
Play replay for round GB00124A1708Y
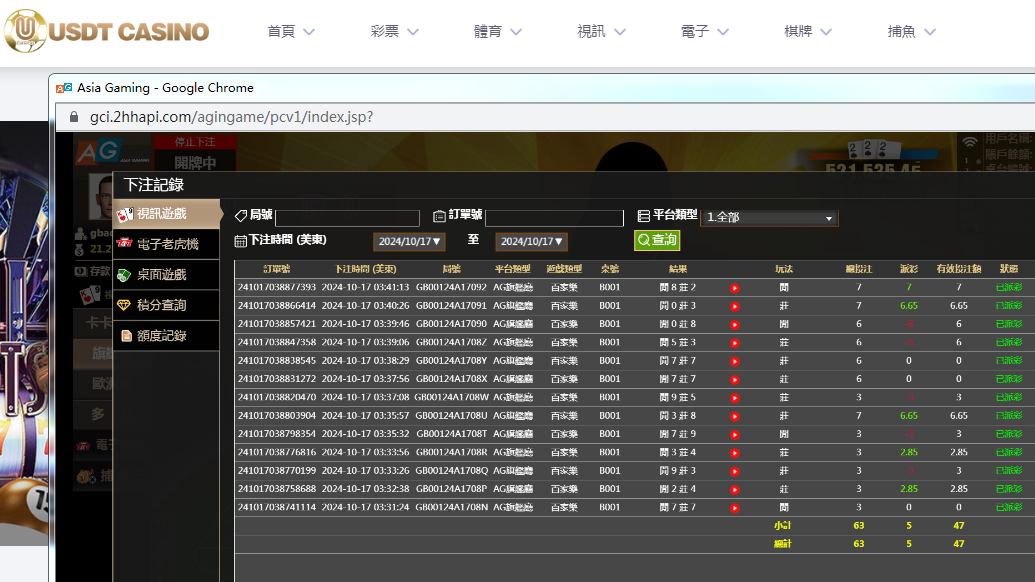(x=734, y=361)
